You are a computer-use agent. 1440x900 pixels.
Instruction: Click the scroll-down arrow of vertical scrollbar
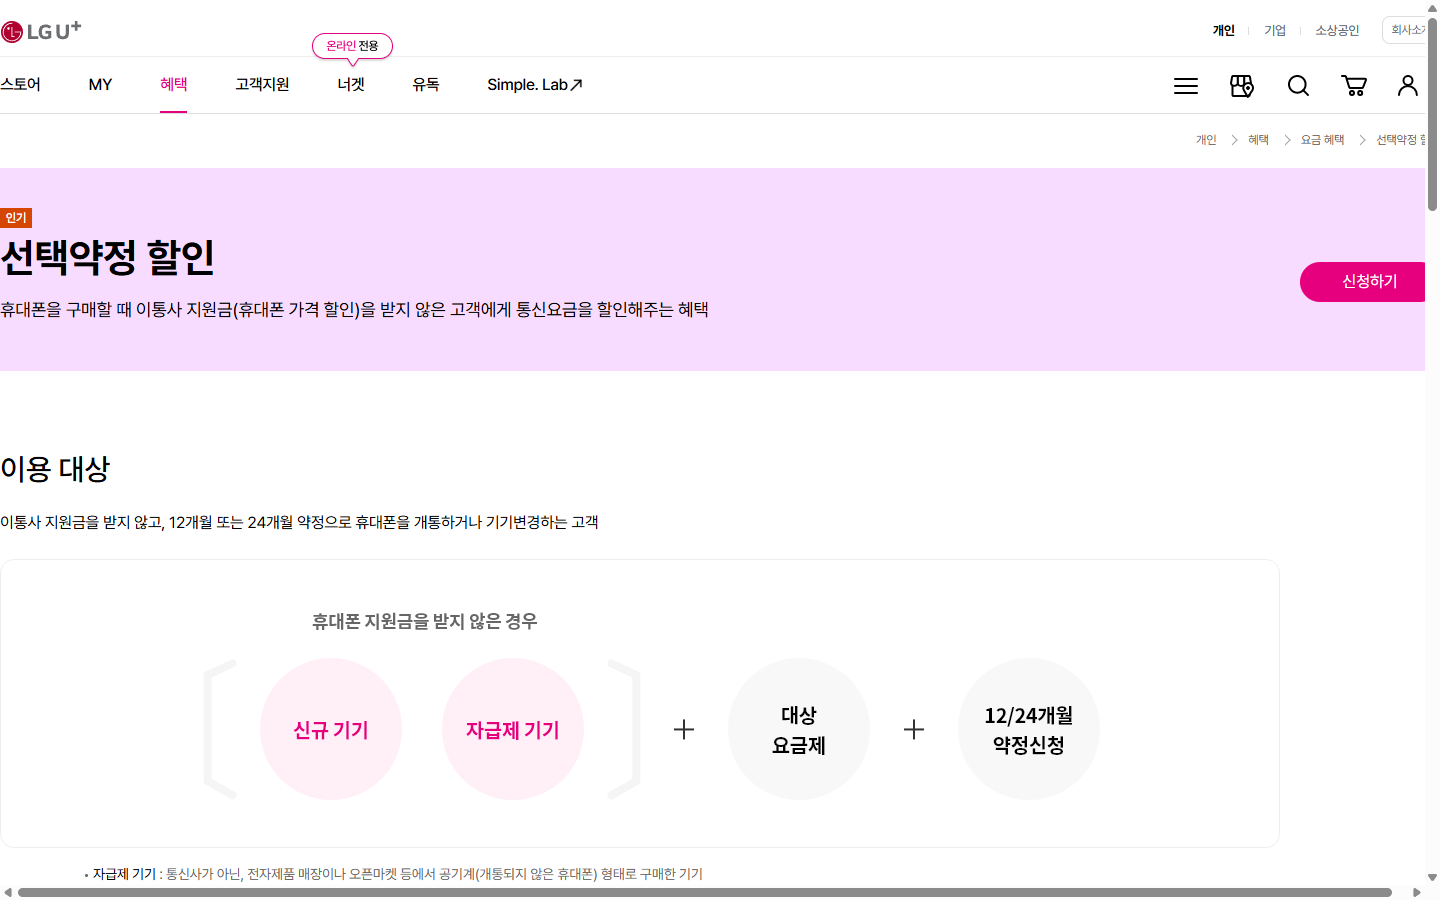tap(1432, 877)
